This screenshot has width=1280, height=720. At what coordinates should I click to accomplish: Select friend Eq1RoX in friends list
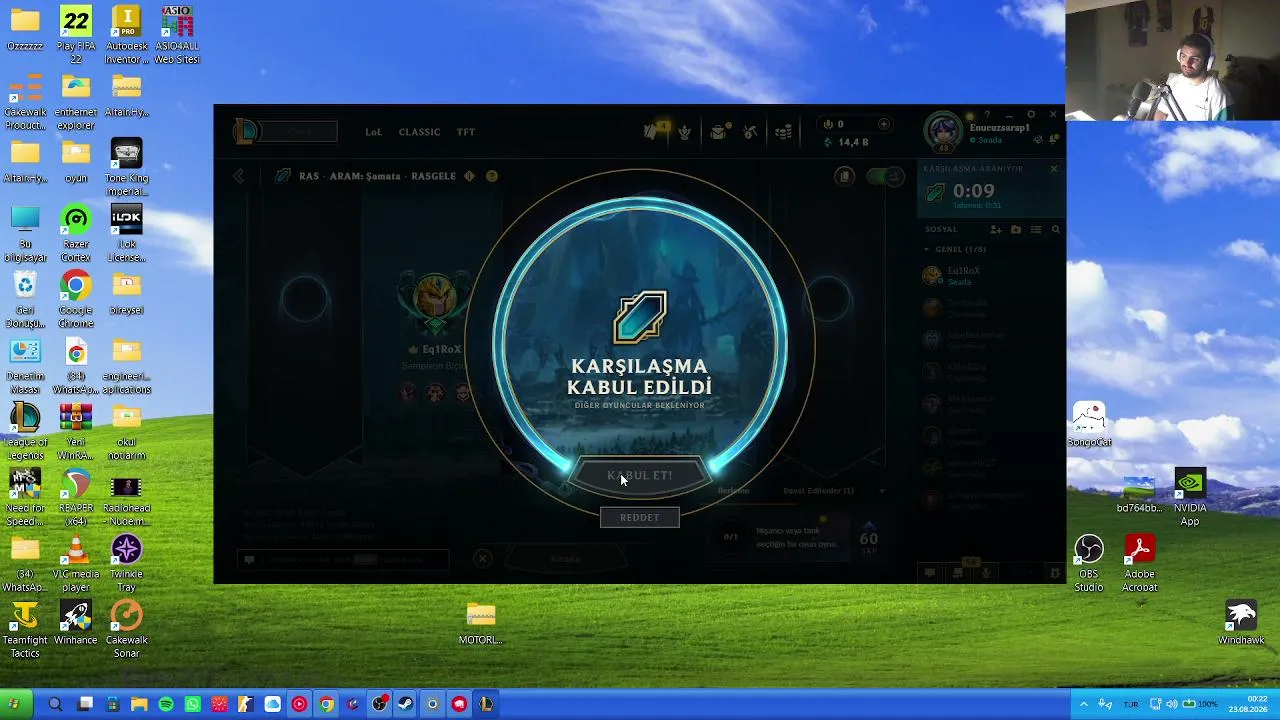tap(990, 275)
